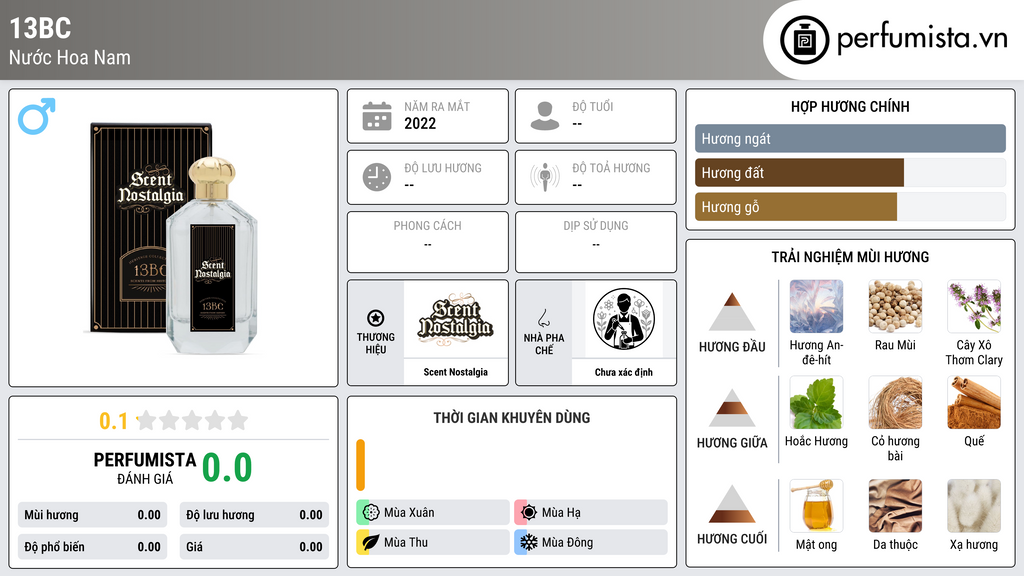Click the 2022 release year value
This screenshot has width=1024, height=576.
coord(420,123)
